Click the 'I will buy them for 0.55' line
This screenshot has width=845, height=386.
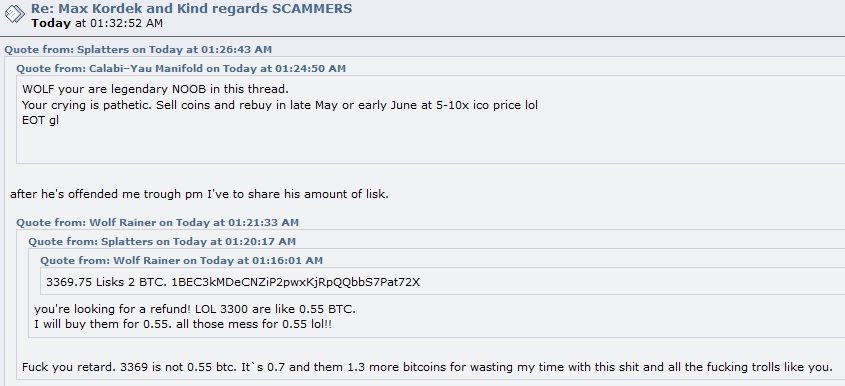click(183, 325)
